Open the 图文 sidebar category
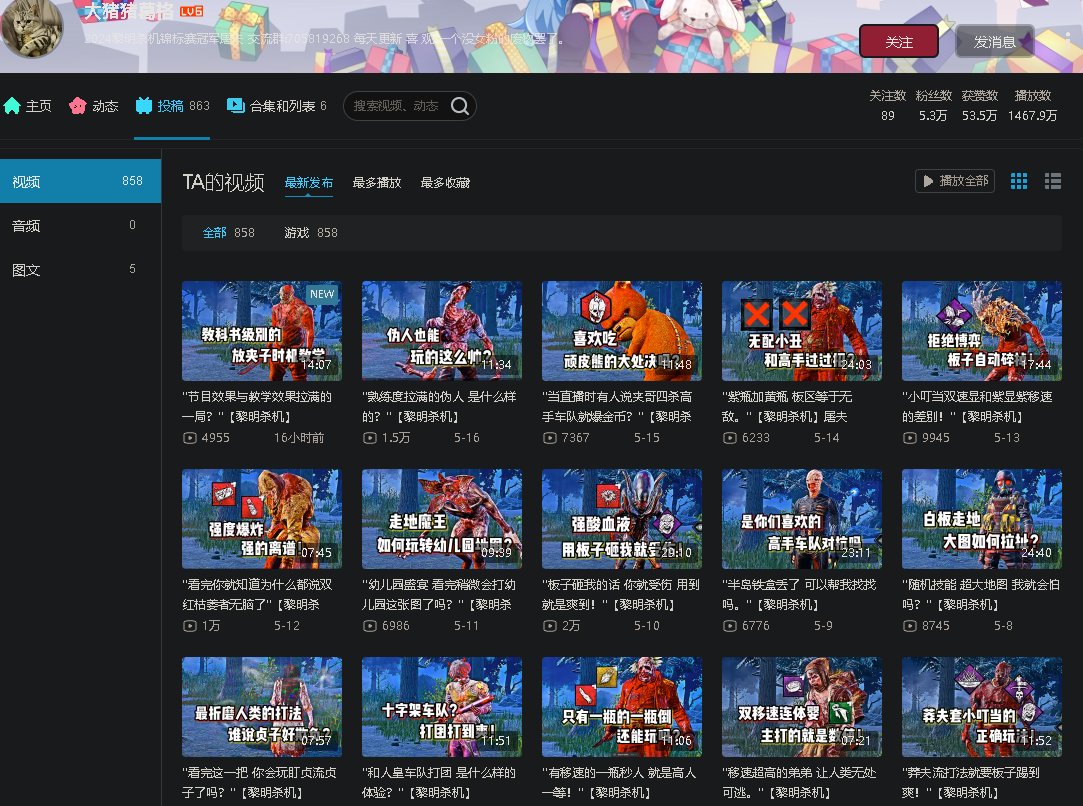This screenshot has height=806, width=1083. click(x=80, y=269)
